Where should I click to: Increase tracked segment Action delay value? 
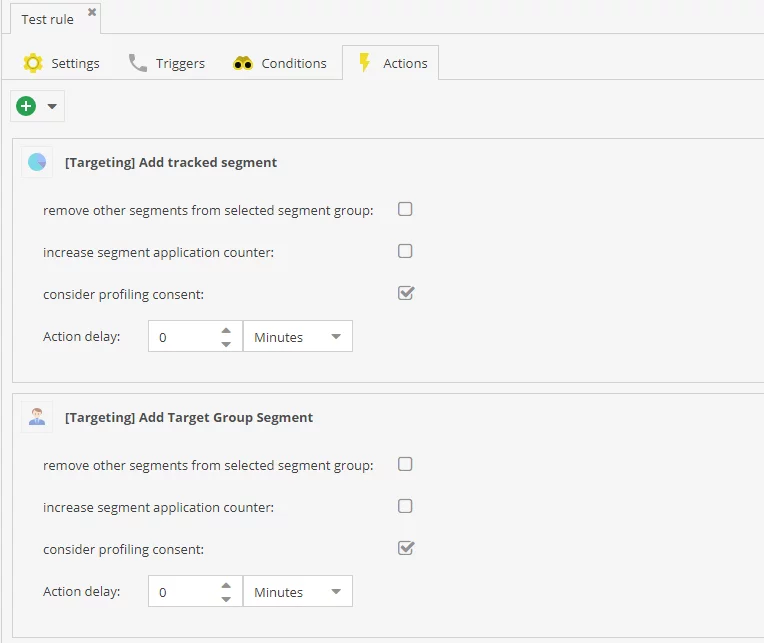[226, 330]
